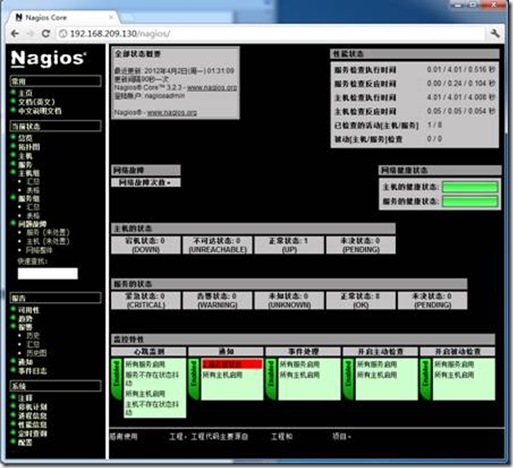Click the site info icon in address bar
This screenshot has height=468, width=513.
(x=63, y=33)
